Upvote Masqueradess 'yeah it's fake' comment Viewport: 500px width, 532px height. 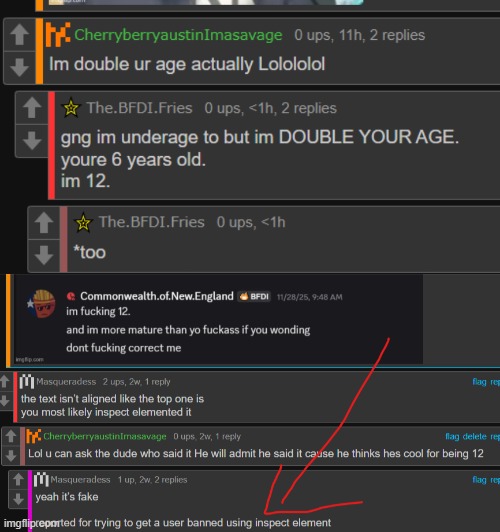coord(18,479)
